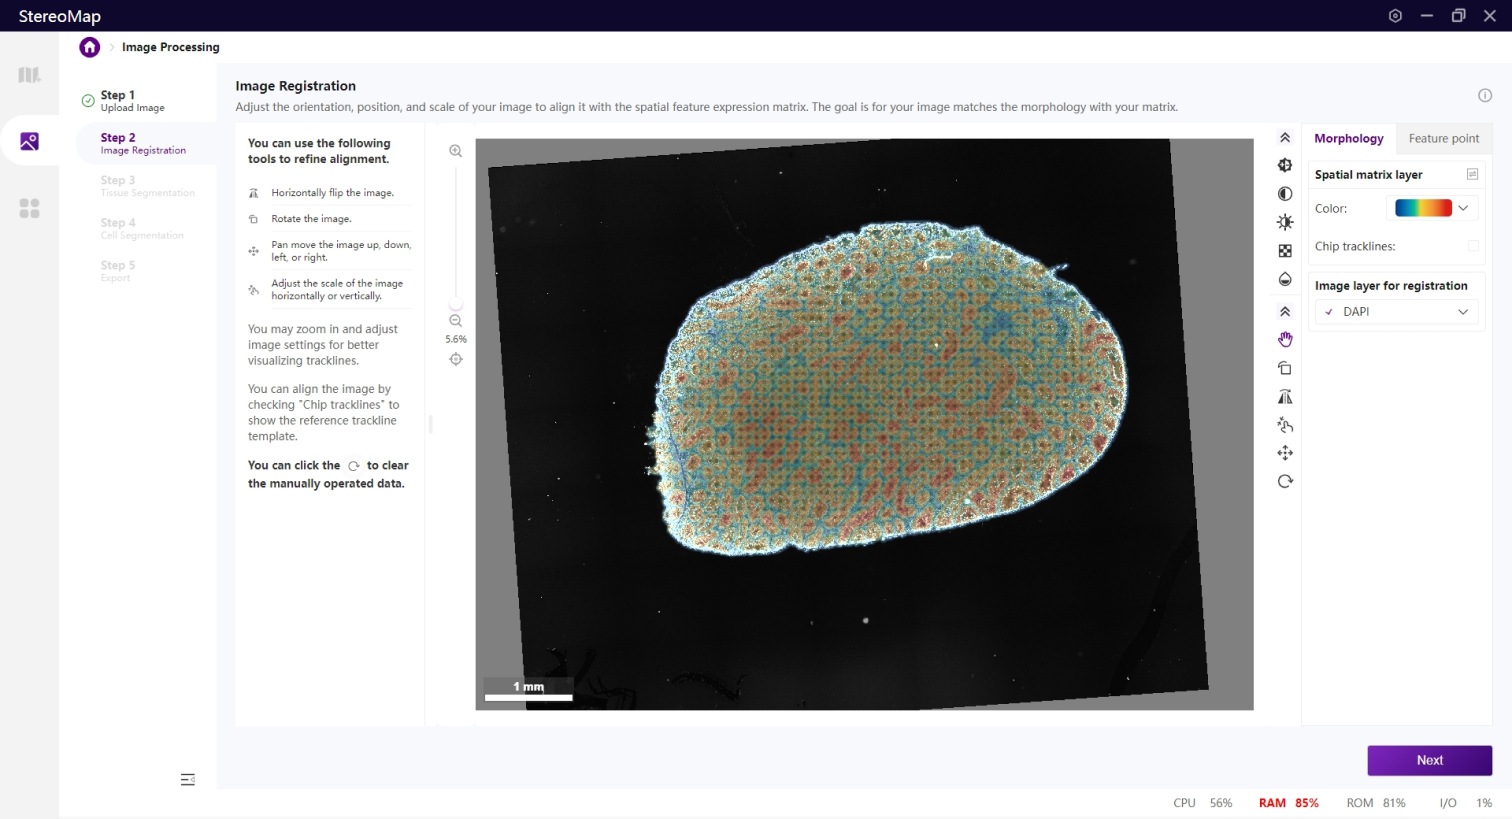Toggle the Spatial matrix layer switch icon

pos(1472,174)
